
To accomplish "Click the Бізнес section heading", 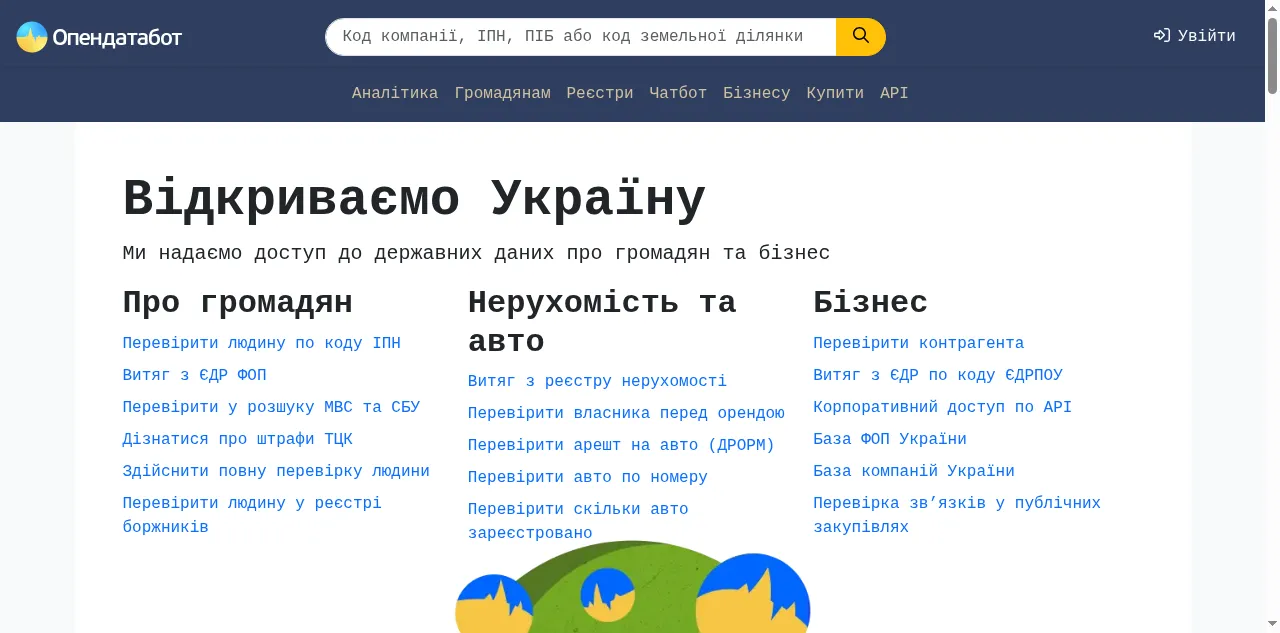I will coord(870,302).
